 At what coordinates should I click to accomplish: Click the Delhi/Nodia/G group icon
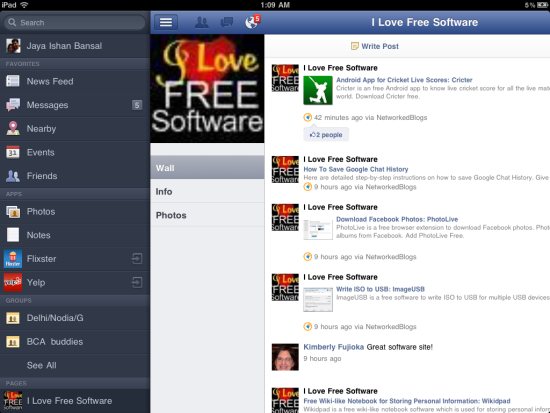[13, 318]
